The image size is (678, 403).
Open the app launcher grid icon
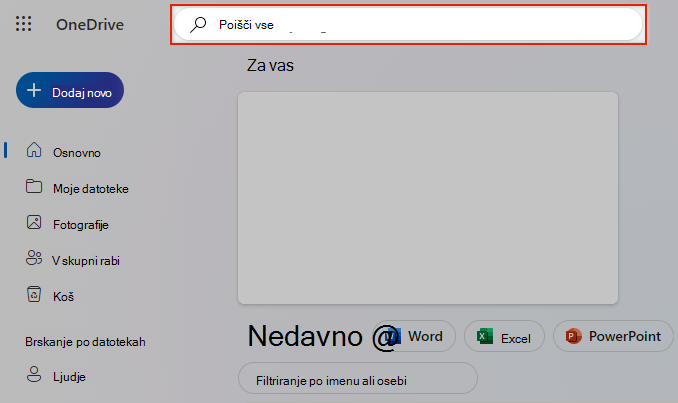coord(23,24)
